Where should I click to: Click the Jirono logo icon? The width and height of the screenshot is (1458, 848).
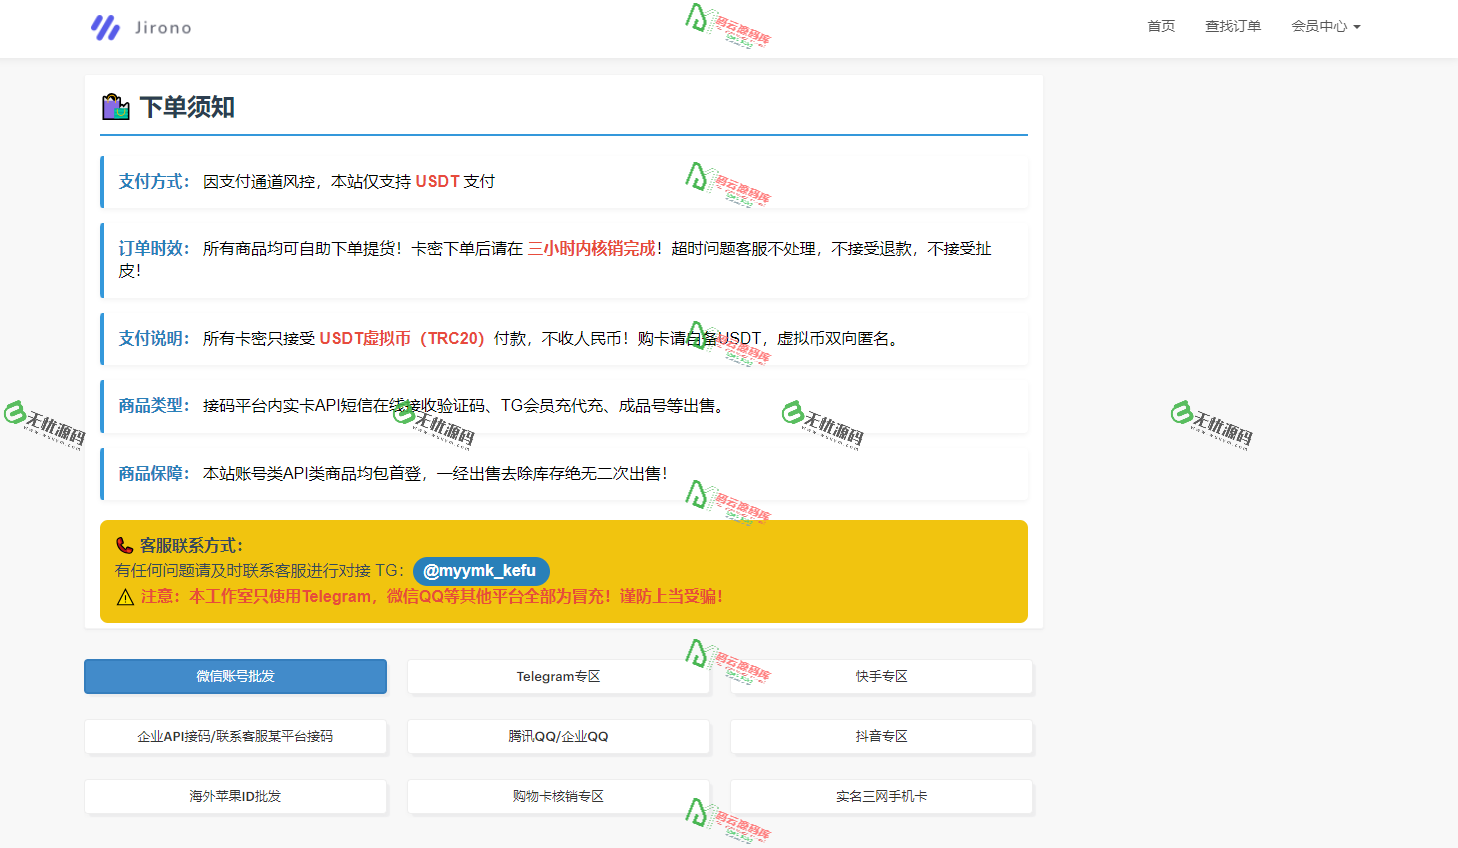(x=104, y=27)
